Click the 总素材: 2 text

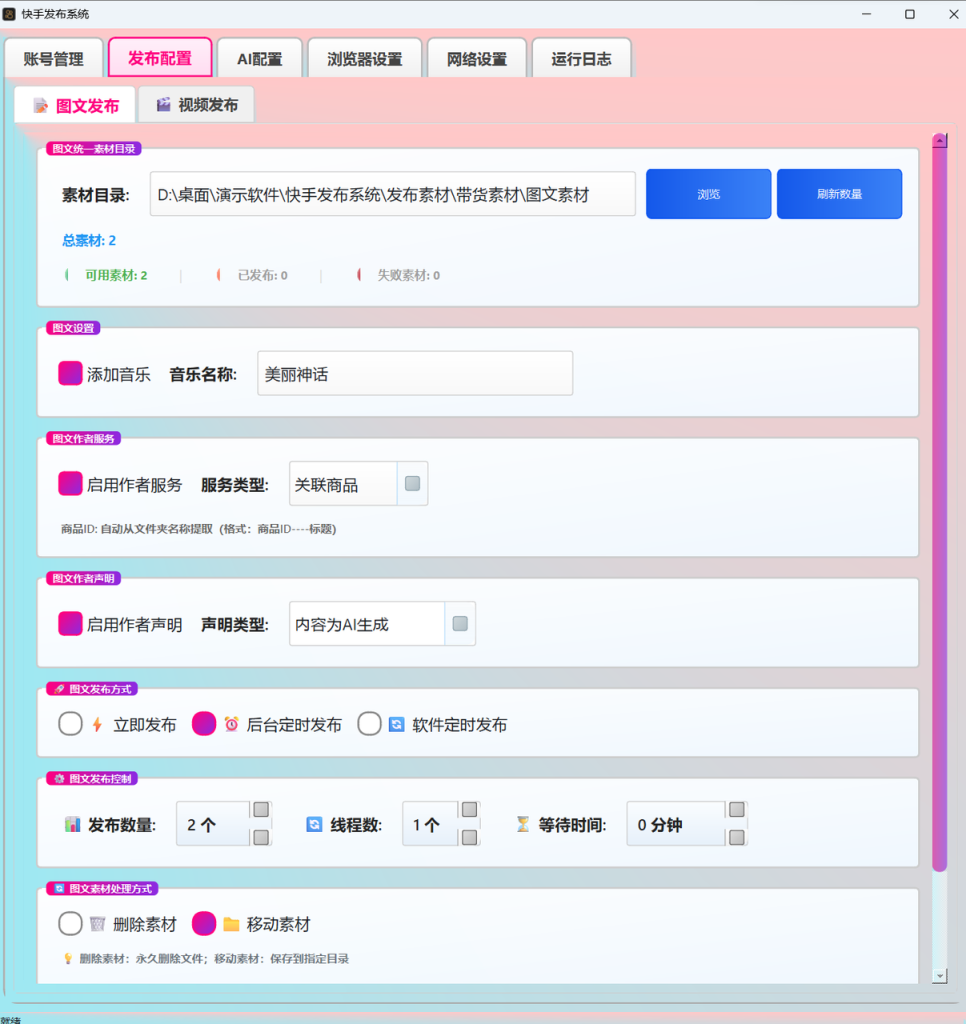tap(89, 240)
